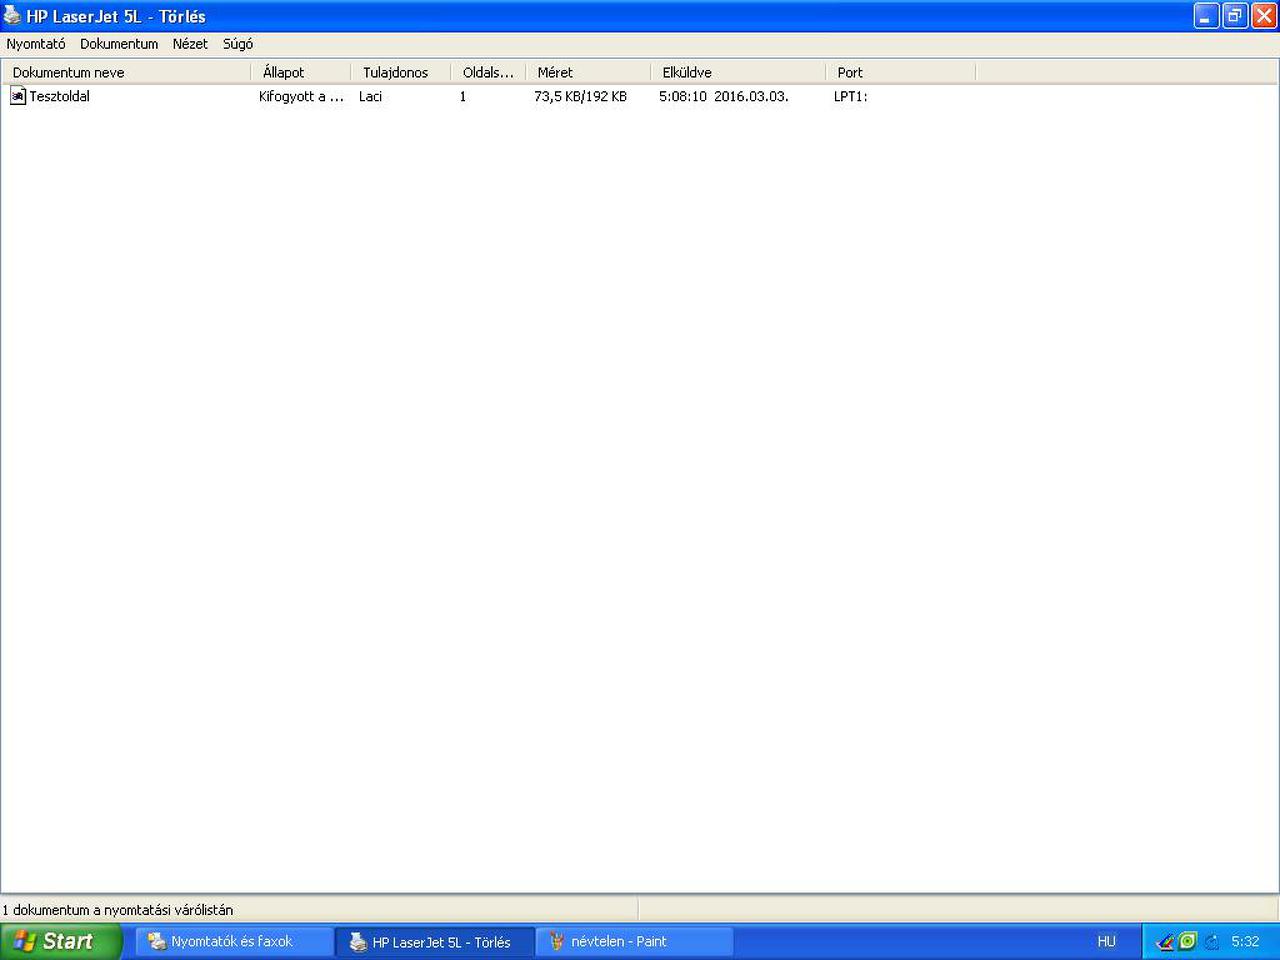1280x960 pixels.
Task: Click the size value 73,5 KB/192 KB
Action: (580, 96)
